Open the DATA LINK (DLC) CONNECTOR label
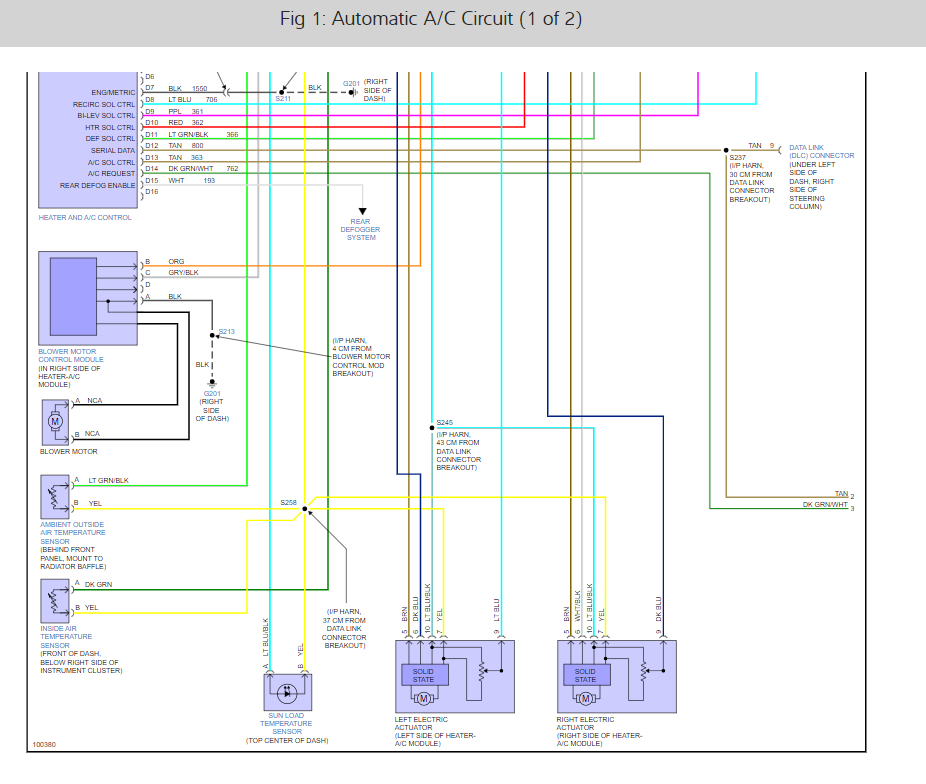The image size is (926, 784). click(821, 152)
